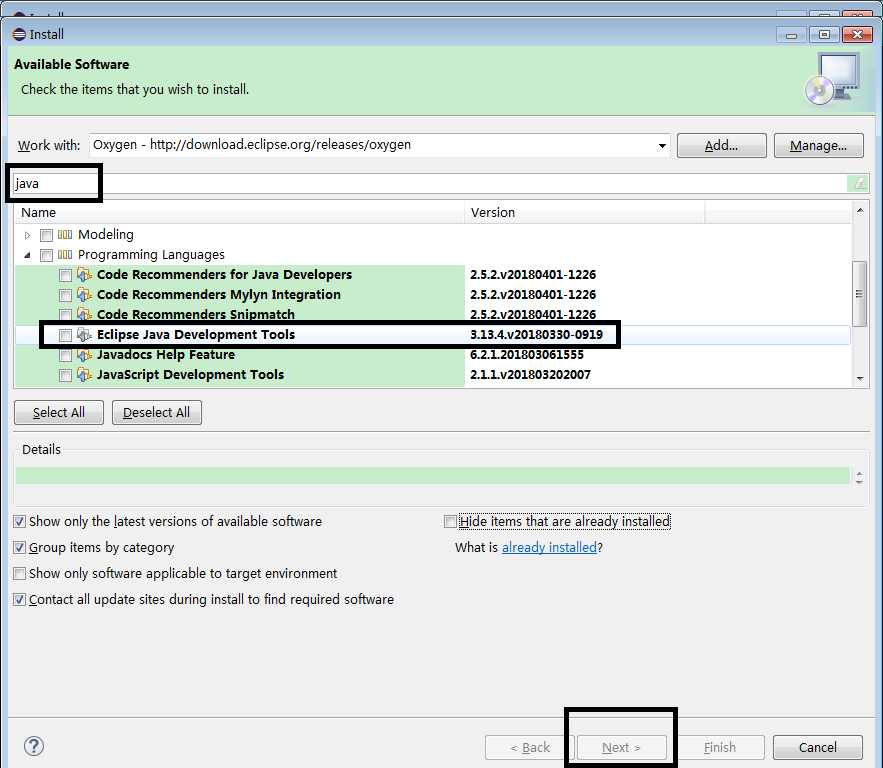
Task: Open the Work with repository dropdown
Action: point(661,144)
